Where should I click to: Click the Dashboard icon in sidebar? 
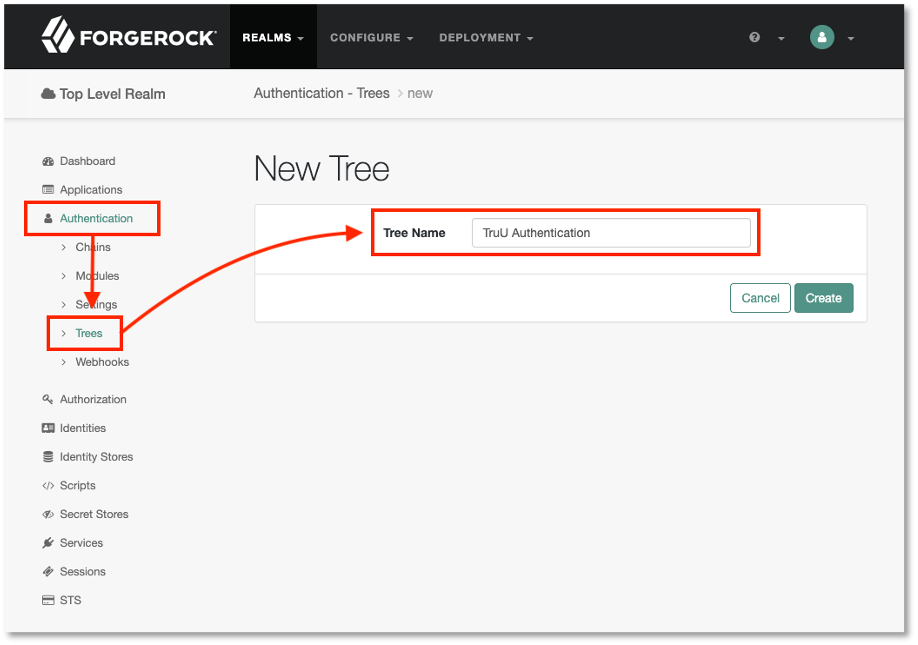click(48, 162)
